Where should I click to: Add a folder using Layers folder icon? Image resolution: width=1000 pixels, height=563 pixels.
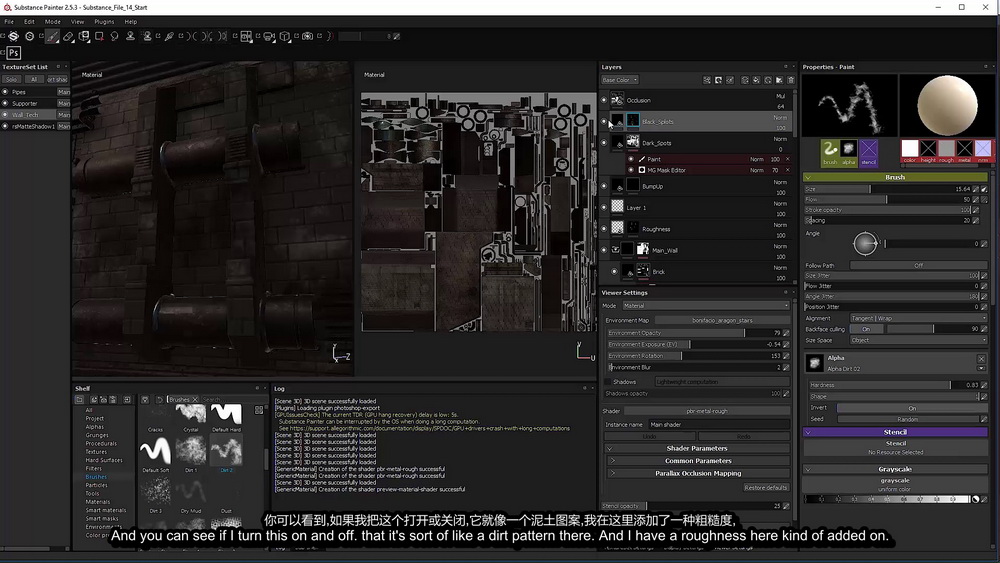coord(779,80)
